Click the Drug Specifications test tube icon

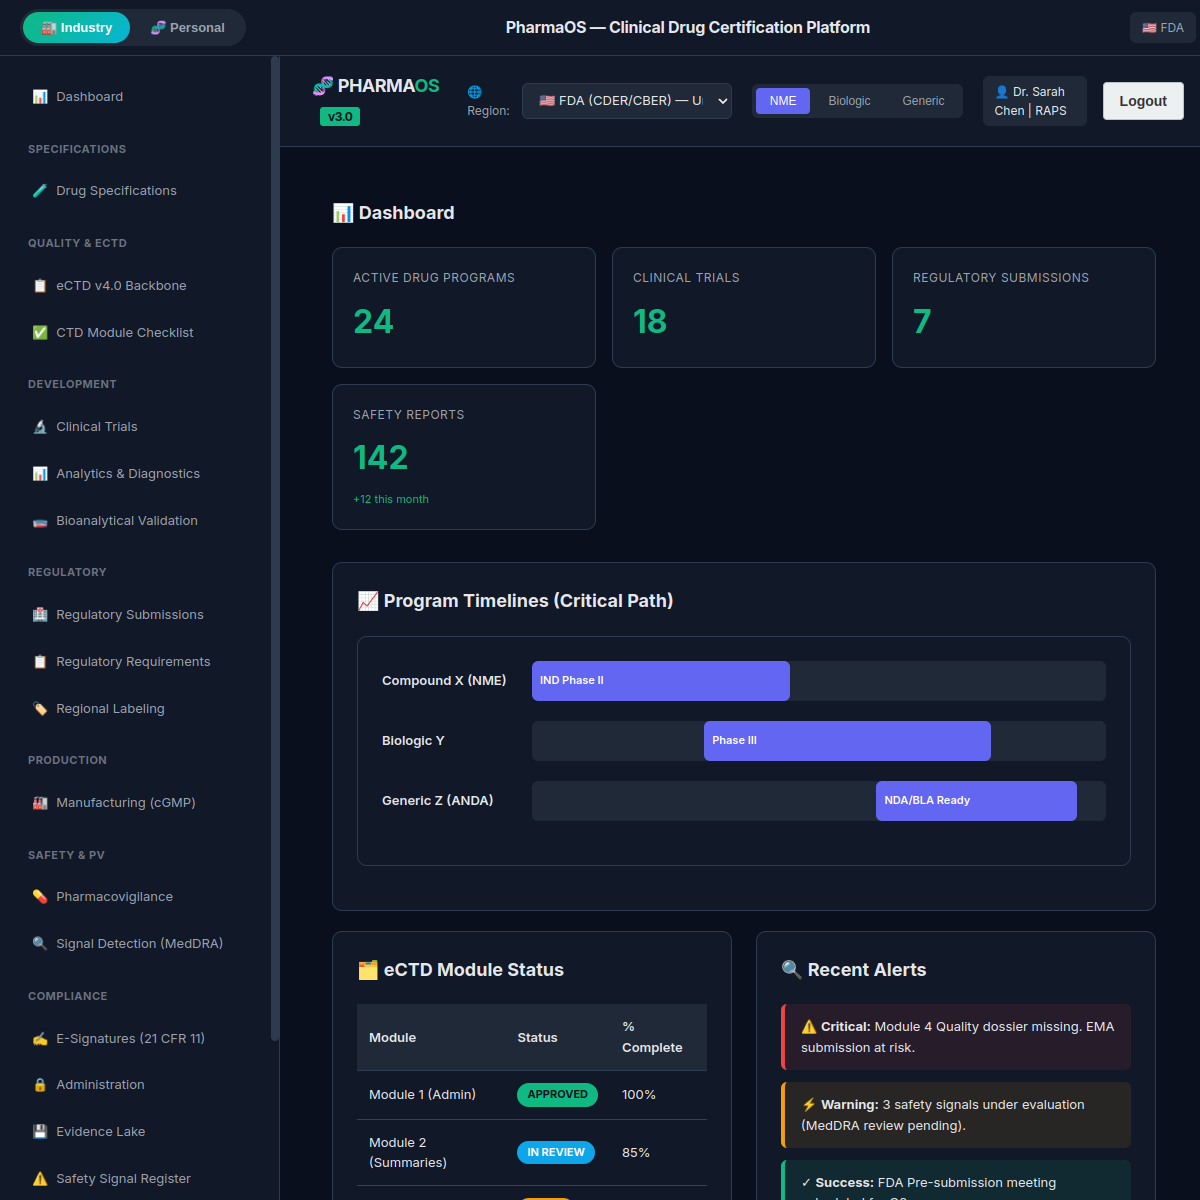point(40,191)
